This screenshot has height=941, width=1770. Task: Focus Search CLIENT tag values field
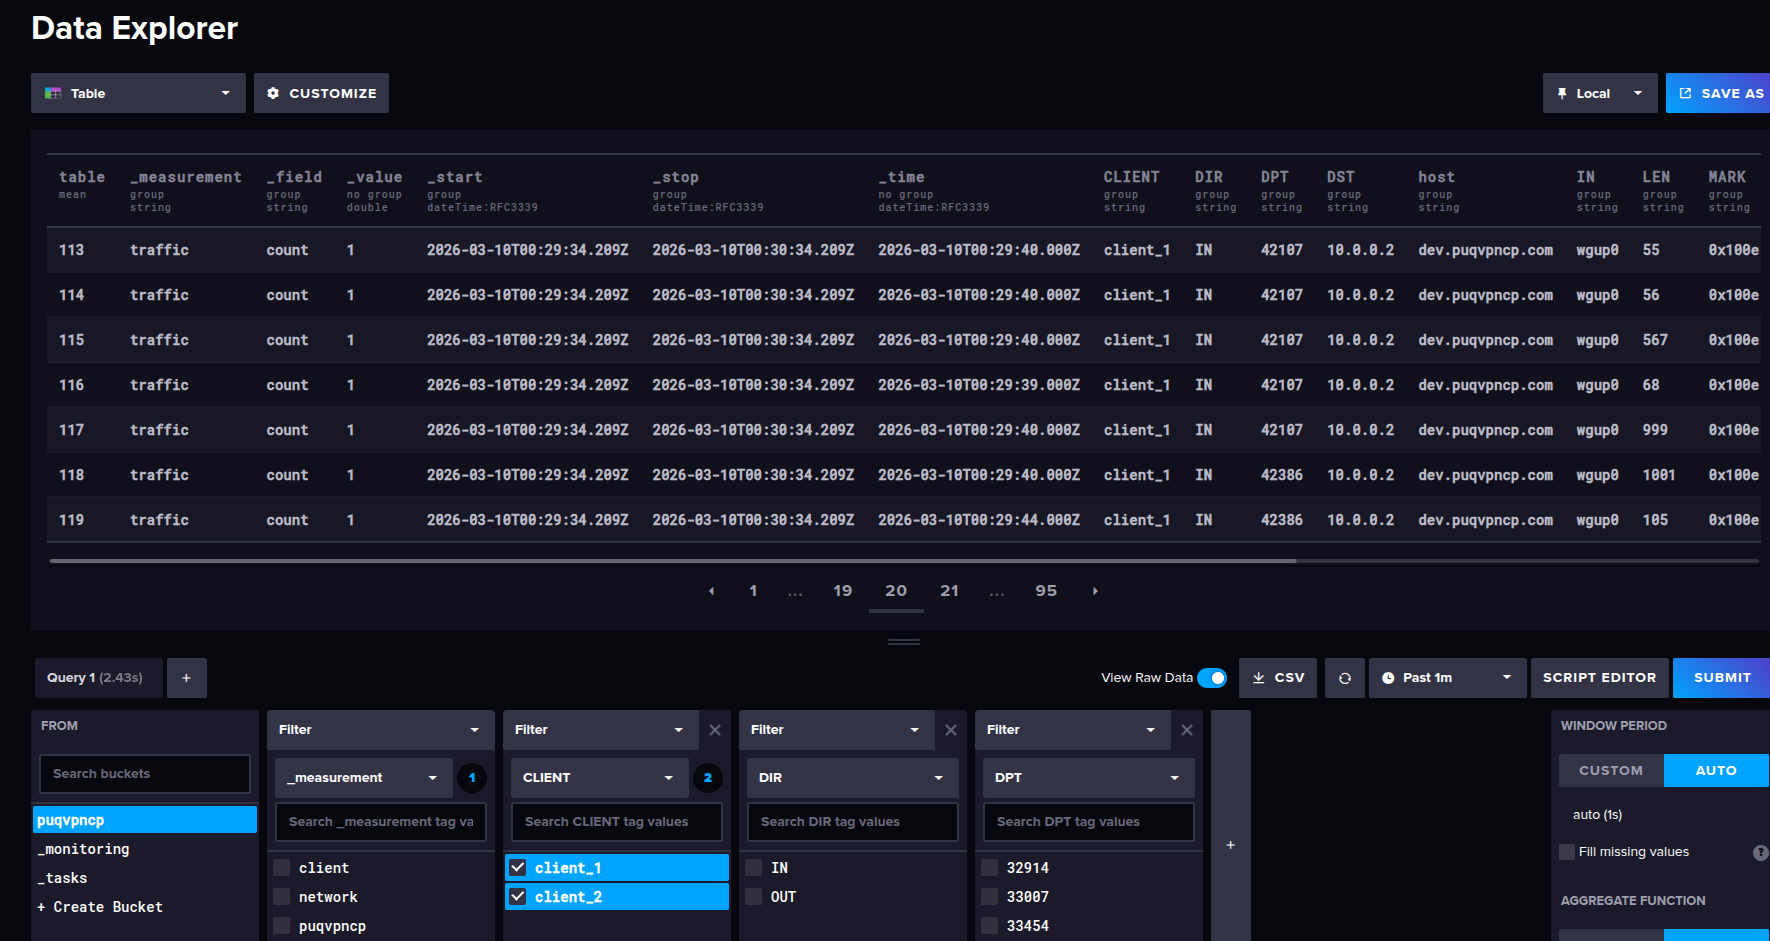[x=617, y=822]
